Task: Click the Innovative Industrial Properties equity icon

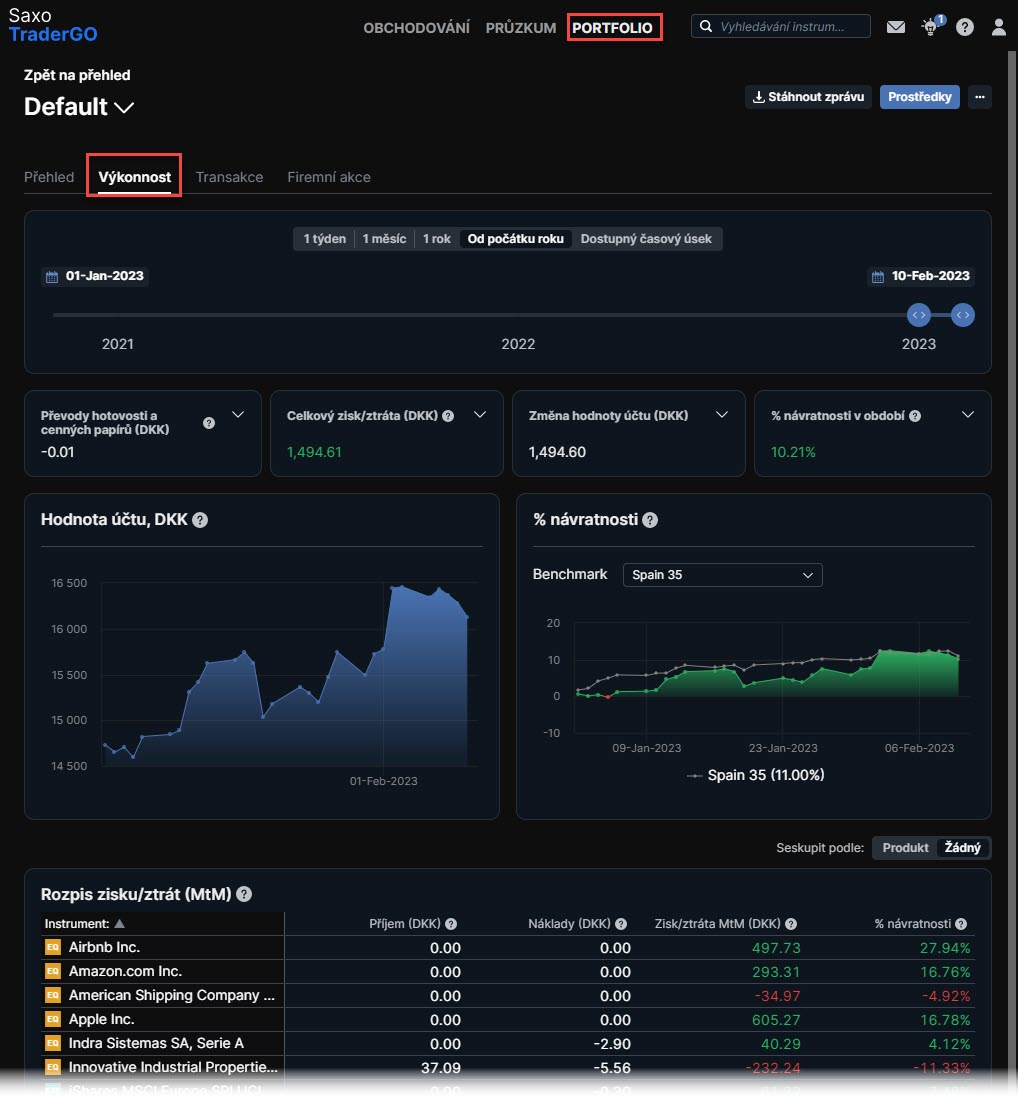Action: click(x=53, y=1067)
